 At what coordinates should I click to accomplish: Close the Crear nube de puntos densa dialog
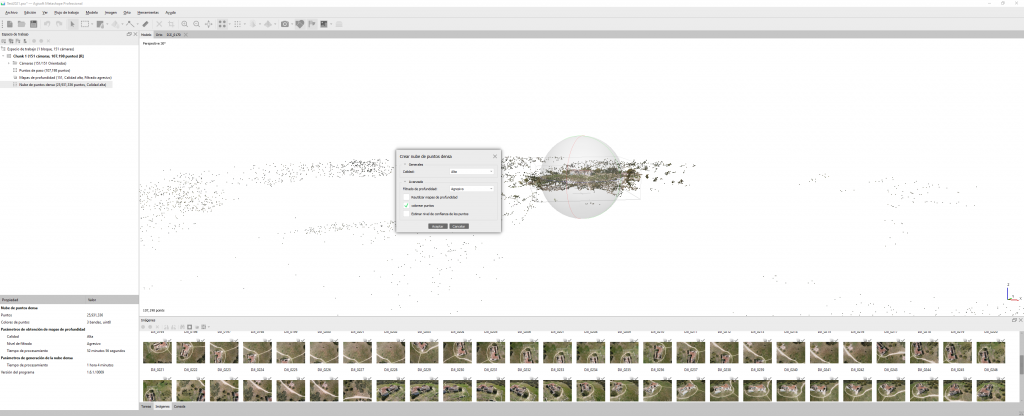(494, 156)
